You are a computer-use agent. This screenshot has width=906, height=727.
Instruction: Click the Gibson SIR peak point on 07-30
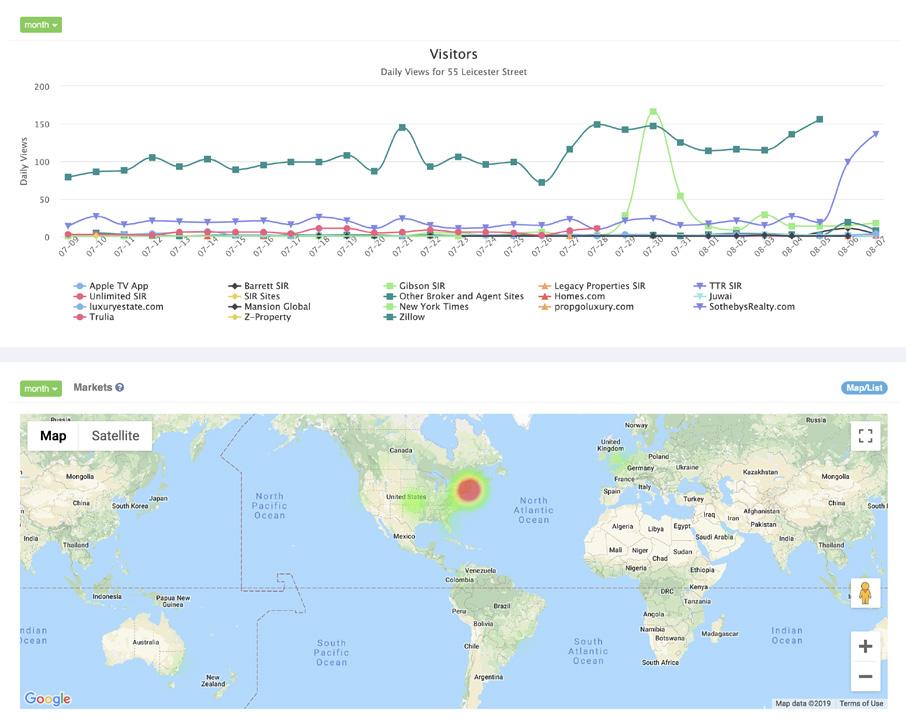653,112
